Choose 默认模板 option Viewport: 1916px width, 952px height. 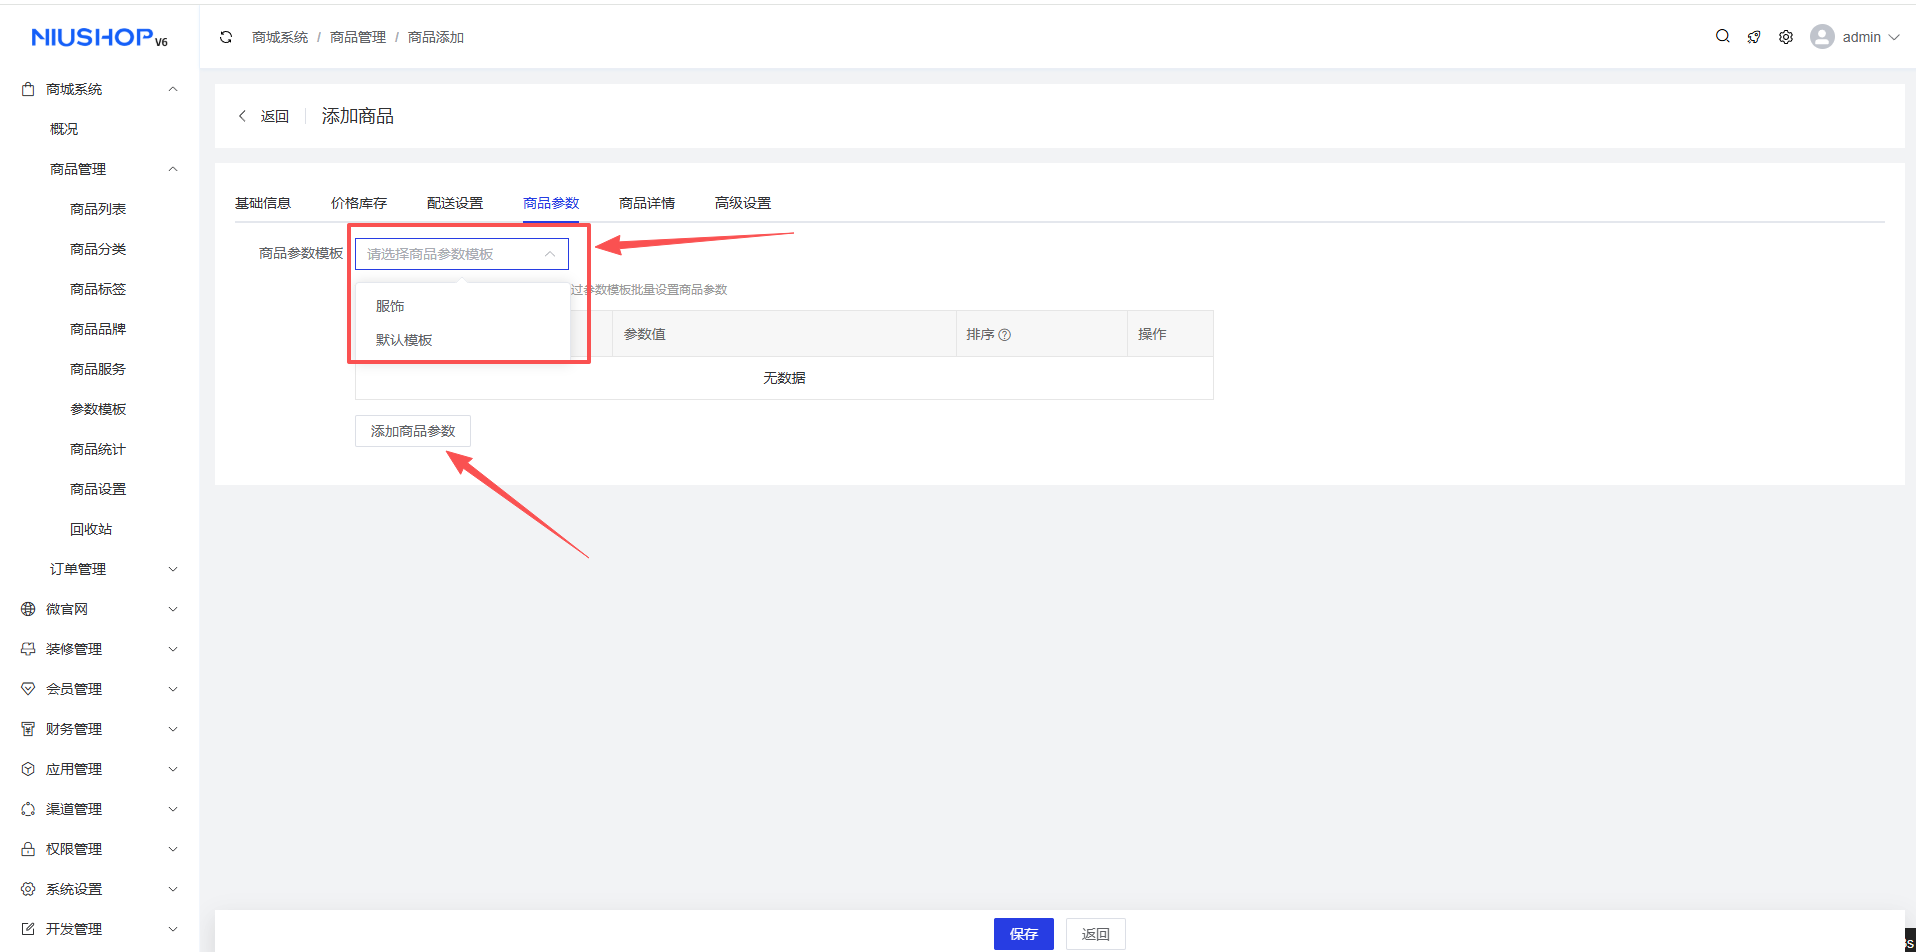tap(404, 340)
